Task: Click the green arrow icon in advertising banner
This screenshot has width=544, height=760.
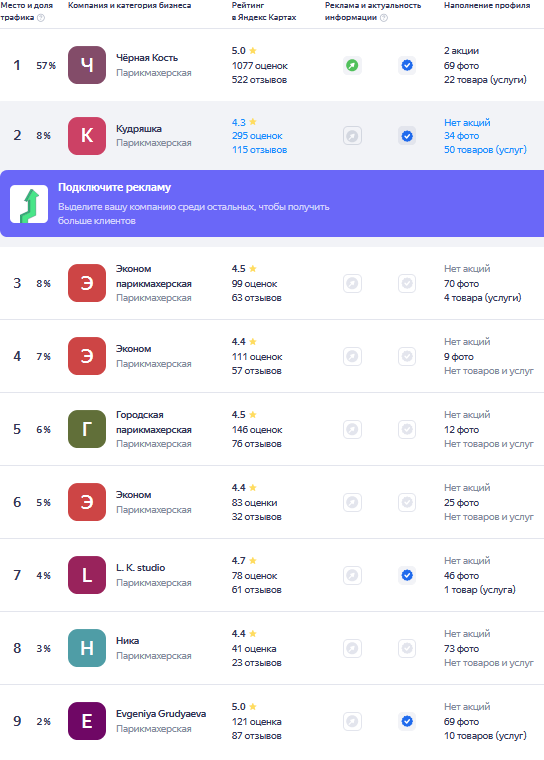Action: [x=29, y=204]
